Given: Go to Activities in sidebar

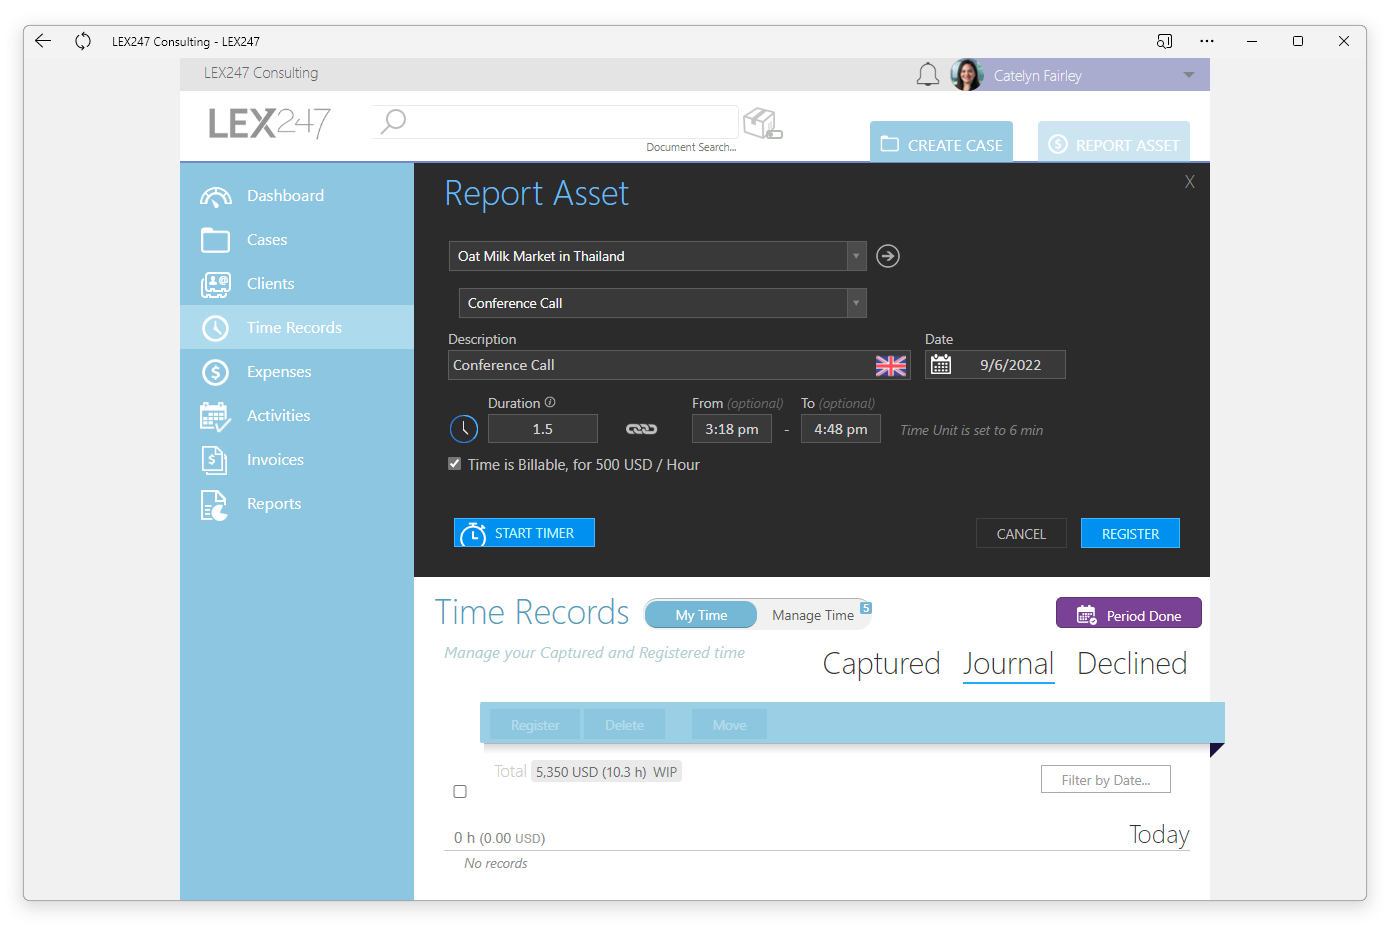Looking at the screenshot, I should (297, 416).
